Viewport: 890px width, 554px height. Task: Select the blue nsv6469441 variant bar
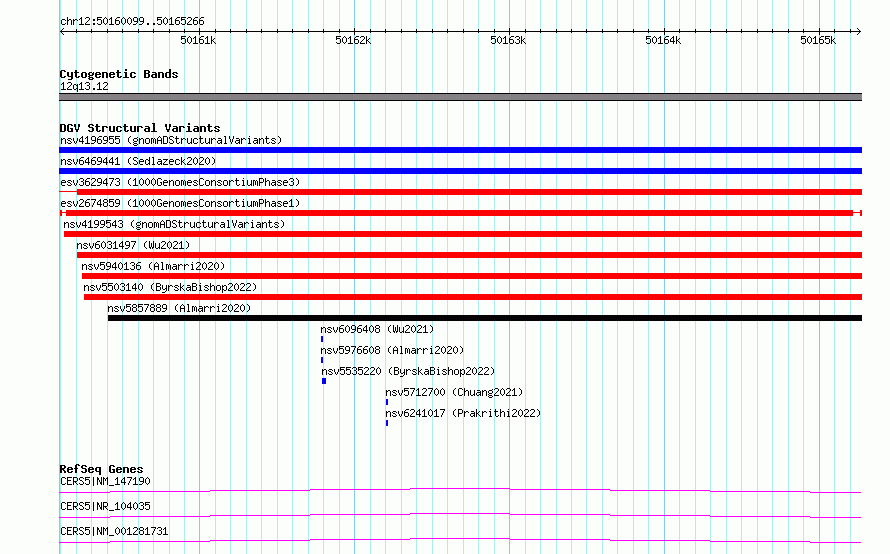460,171
